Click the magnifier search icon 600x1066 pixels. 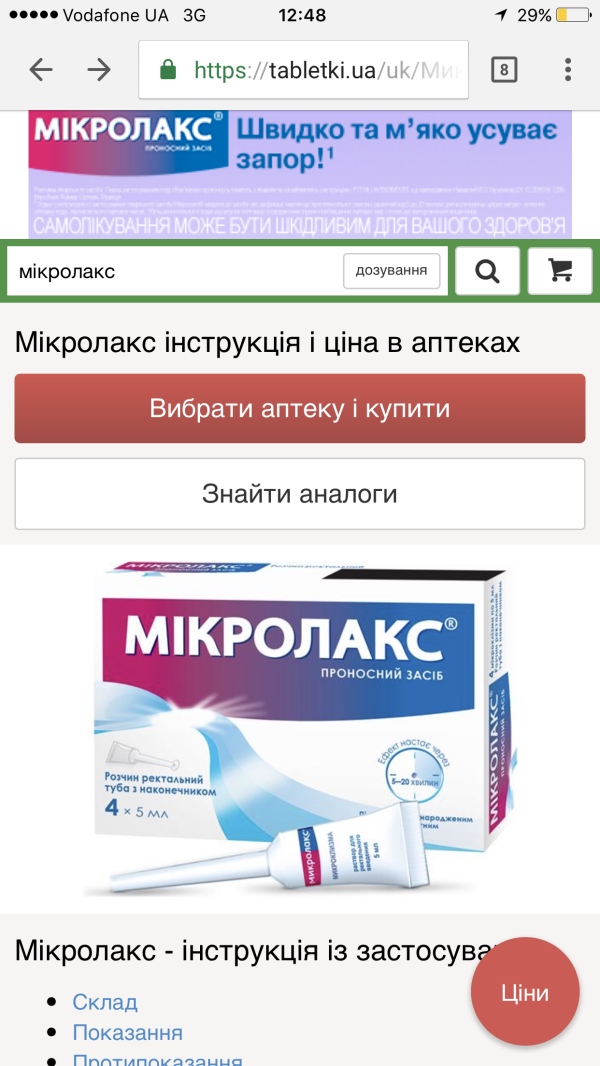487,271
